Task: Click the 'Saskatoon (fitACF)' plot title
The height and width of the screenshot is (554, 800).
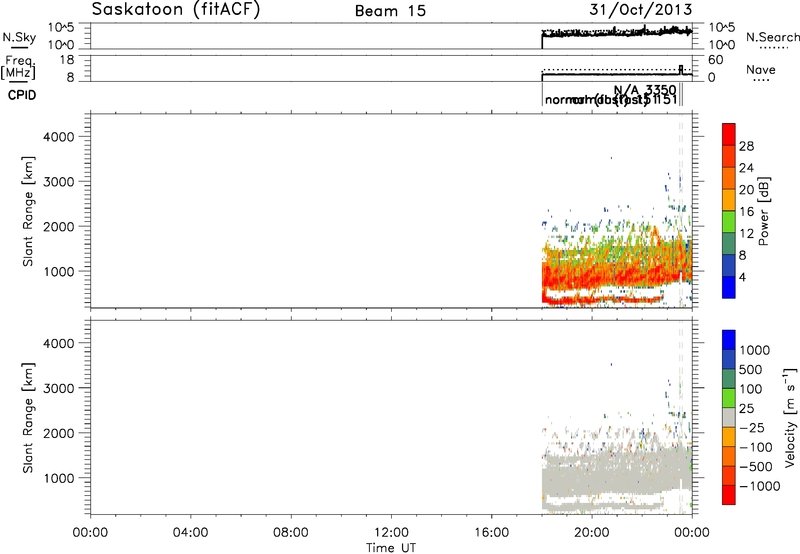Action: pyautogui.click(x=176, y=10)
